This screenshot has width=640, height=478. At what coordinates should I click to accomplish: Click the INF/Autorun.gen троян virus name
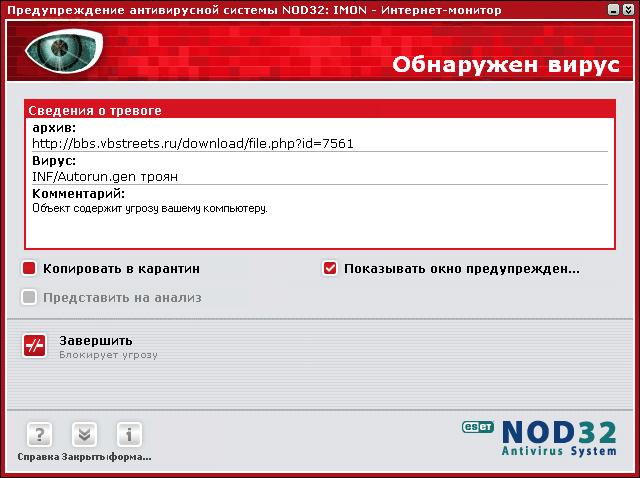click(x=105, y=177)
